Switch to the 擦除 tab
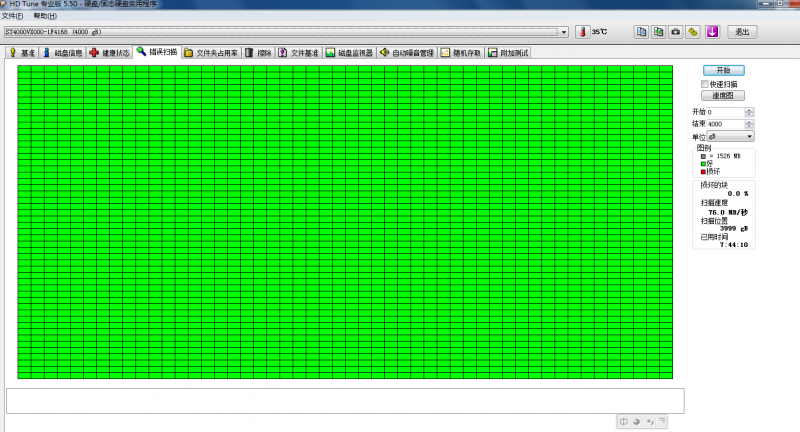Viewport: 800px width, 432px height. tap(258, 53)
